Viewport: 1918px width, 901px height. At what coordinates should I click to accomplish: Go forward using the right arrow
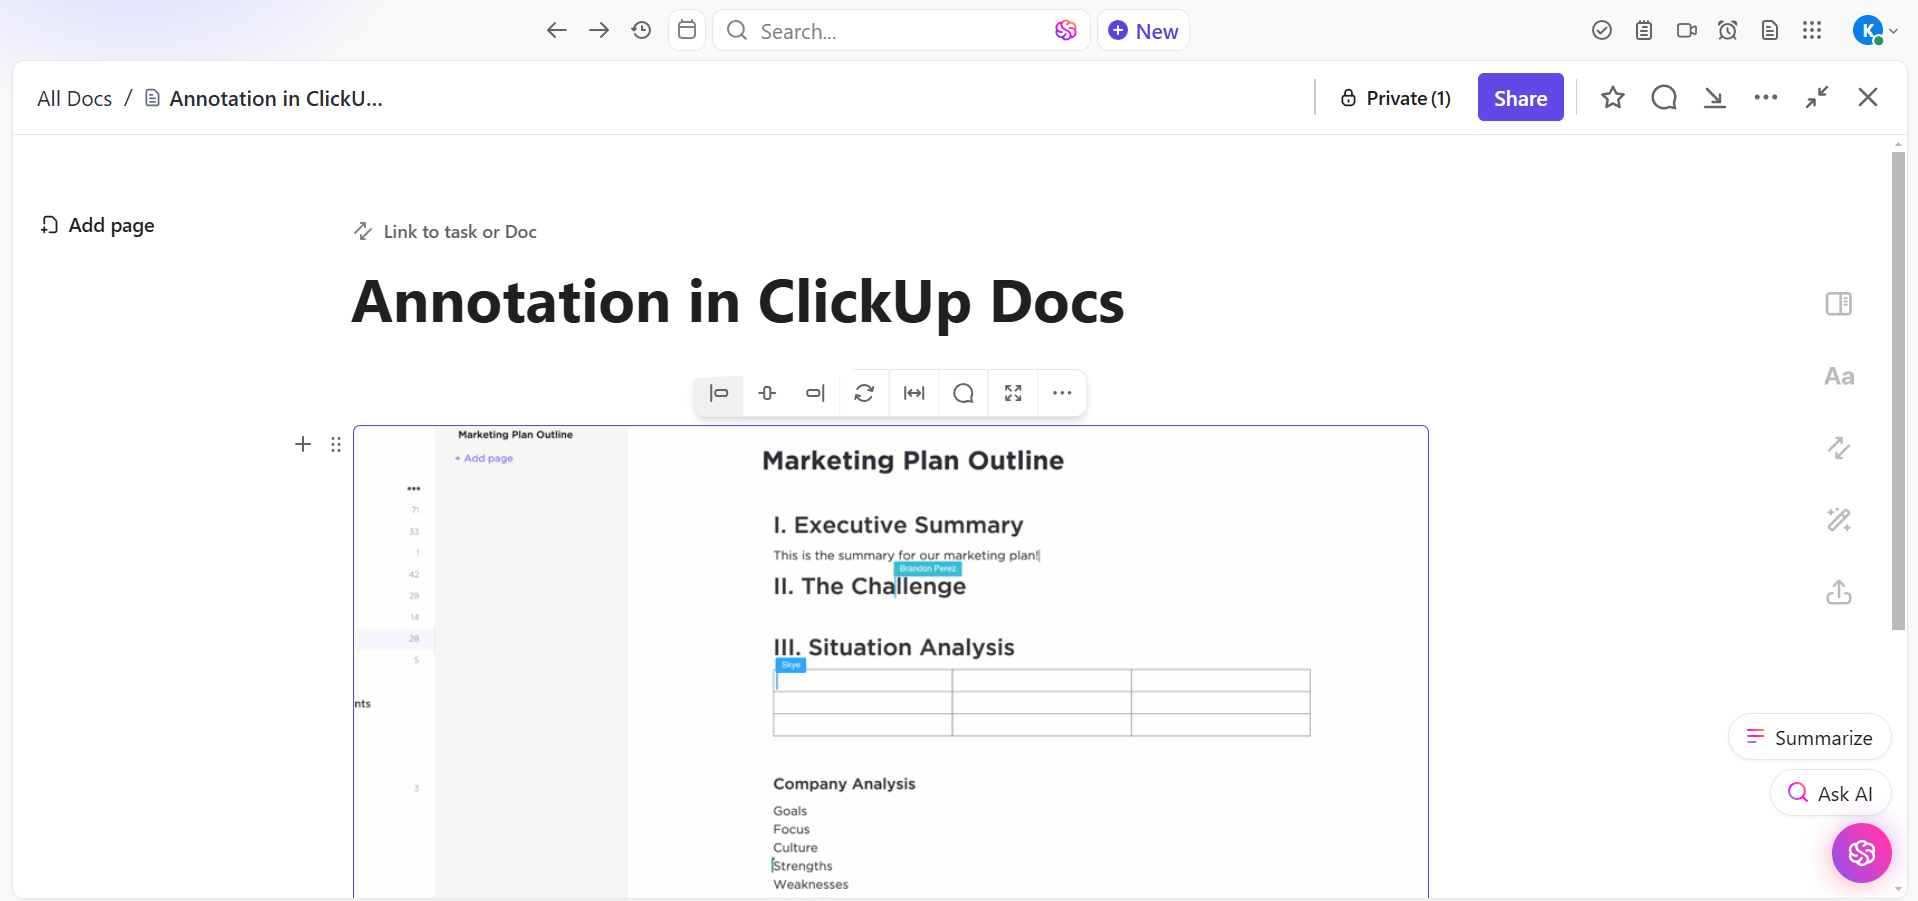click(x=599, y=31)
